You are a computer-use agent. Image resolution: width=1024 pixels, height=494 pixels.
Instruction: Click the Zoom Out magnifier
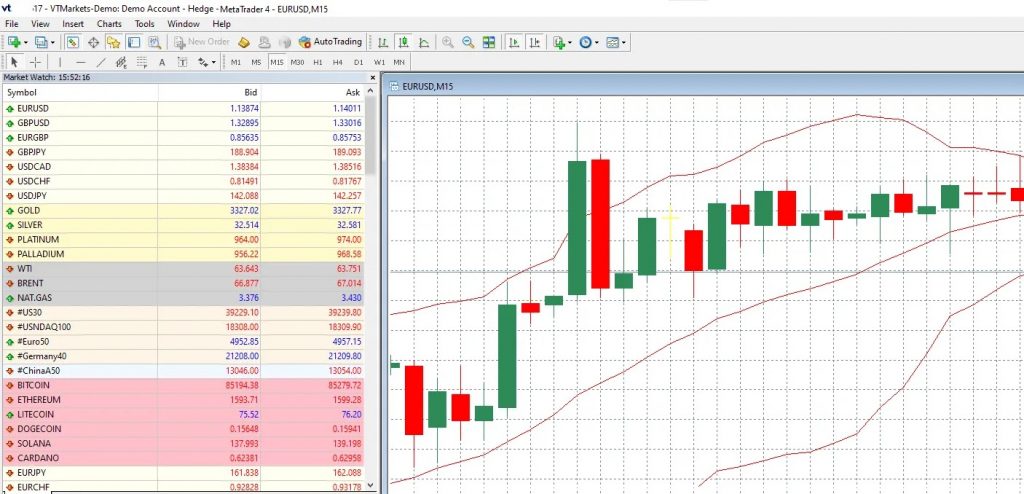[x=468, y=42]
